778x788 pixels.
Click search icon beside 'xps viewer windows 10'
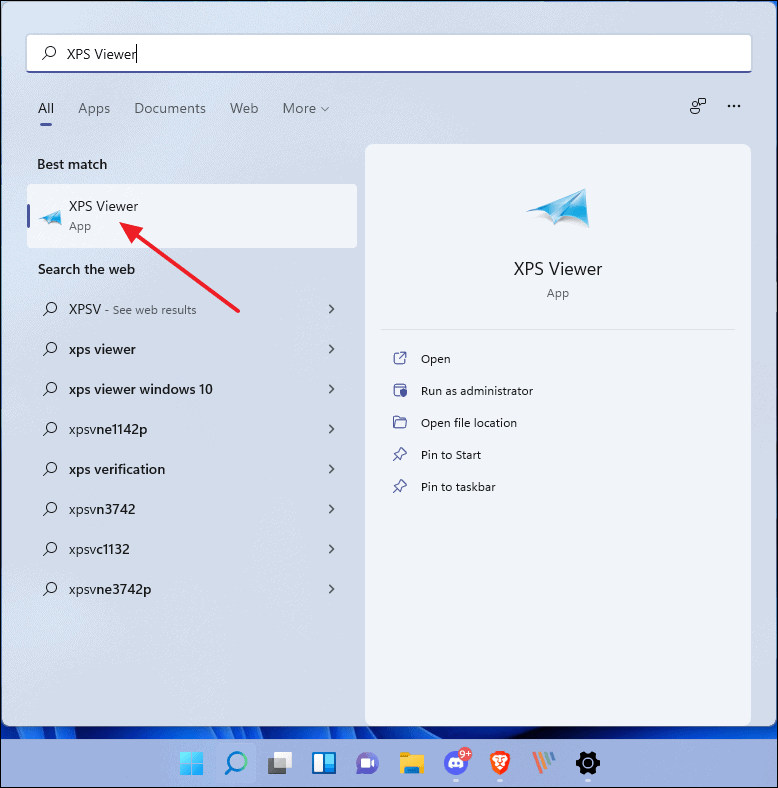pyautogui.click(x=50, y=388)
